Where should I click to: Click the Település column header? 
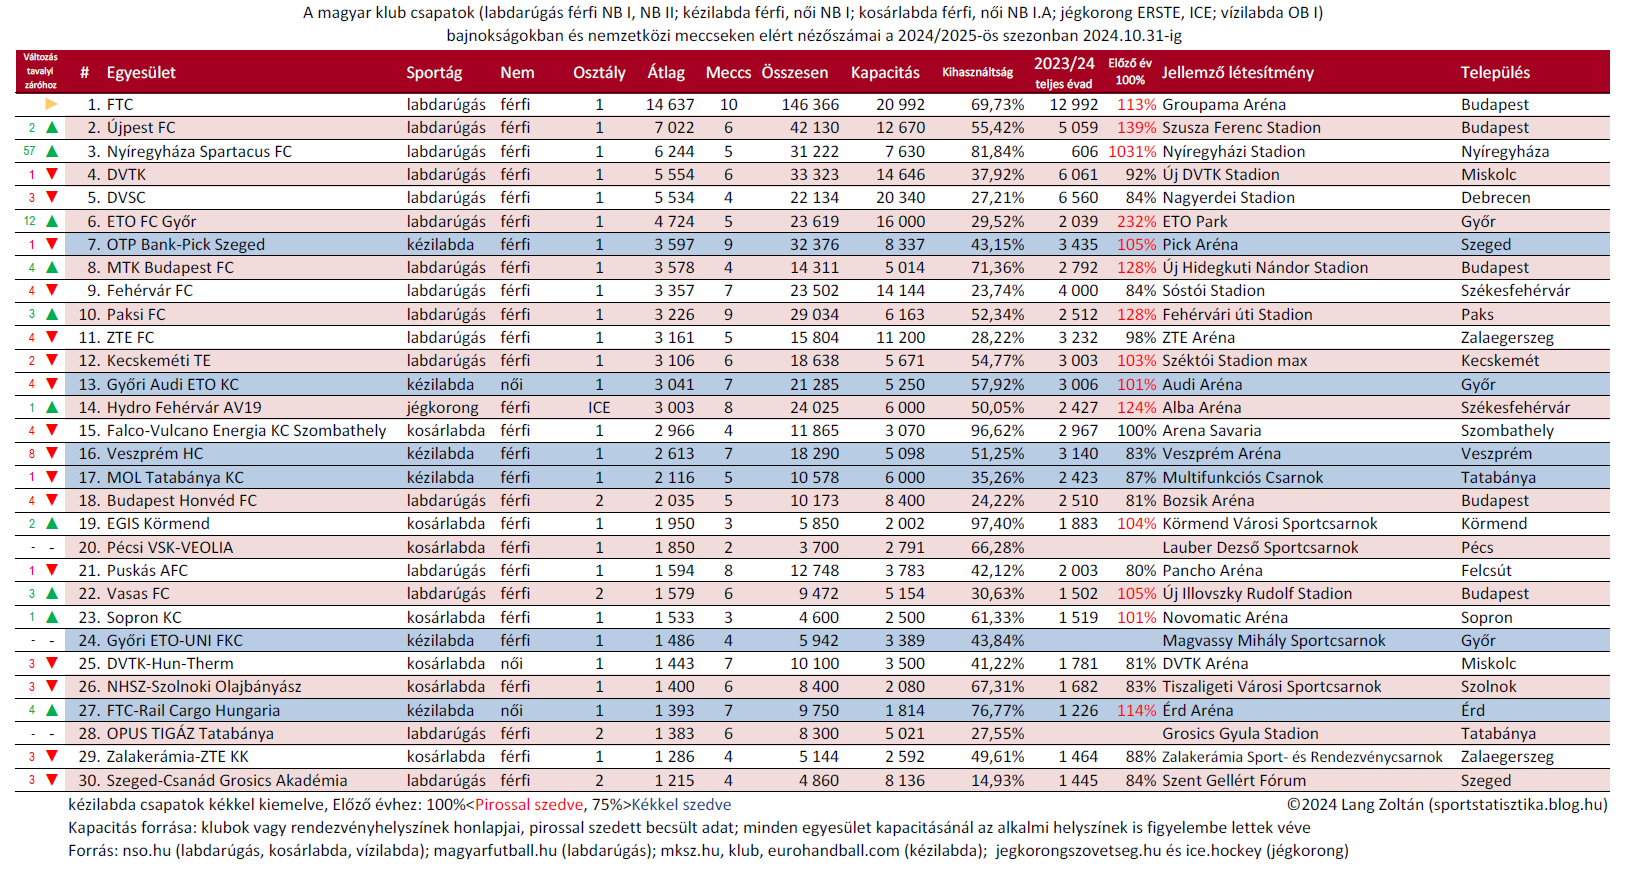pyautogui.click(x=1495, y=72)
